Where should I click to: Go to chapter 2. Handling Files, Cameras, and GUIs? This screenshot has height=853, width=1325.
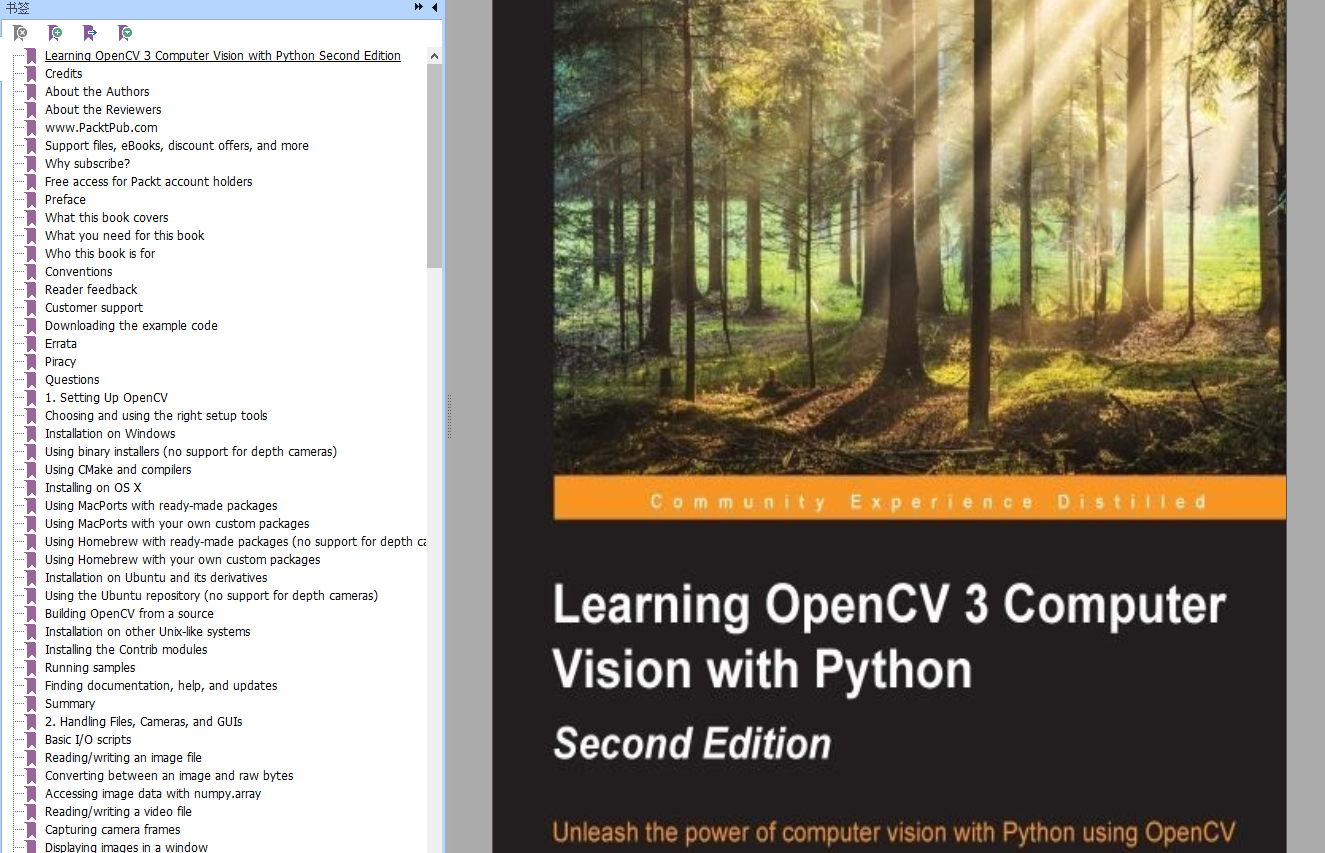click(x=143, y=722)
